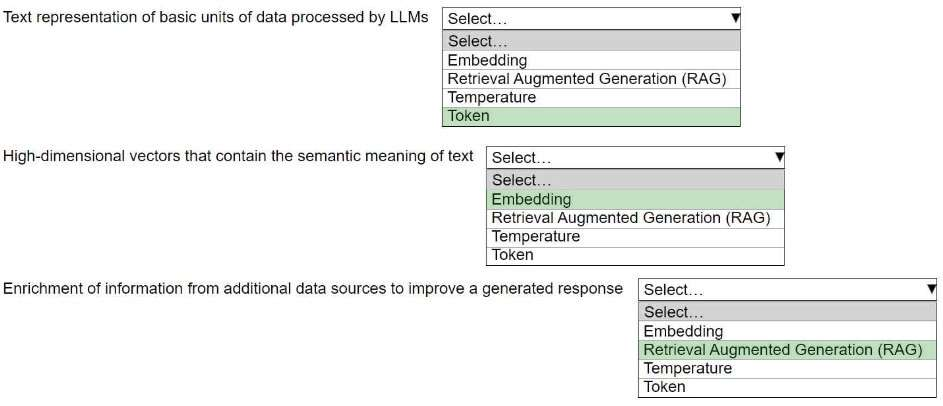Open the third dropdown arrow for enrichment
Image resolution: width=943 pixels, height=406 pixels.
931,289
